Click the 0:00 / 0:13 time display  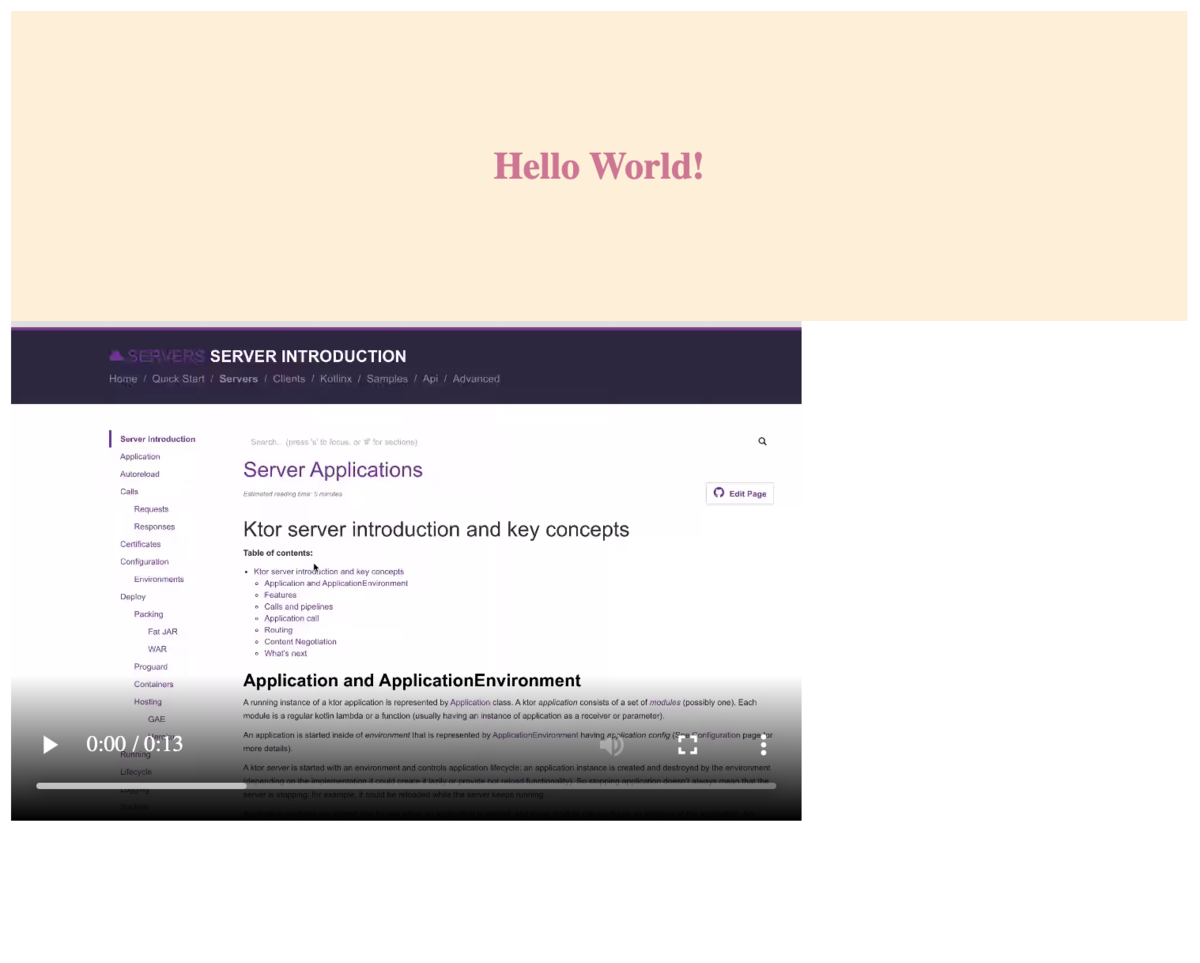(135, 744)
